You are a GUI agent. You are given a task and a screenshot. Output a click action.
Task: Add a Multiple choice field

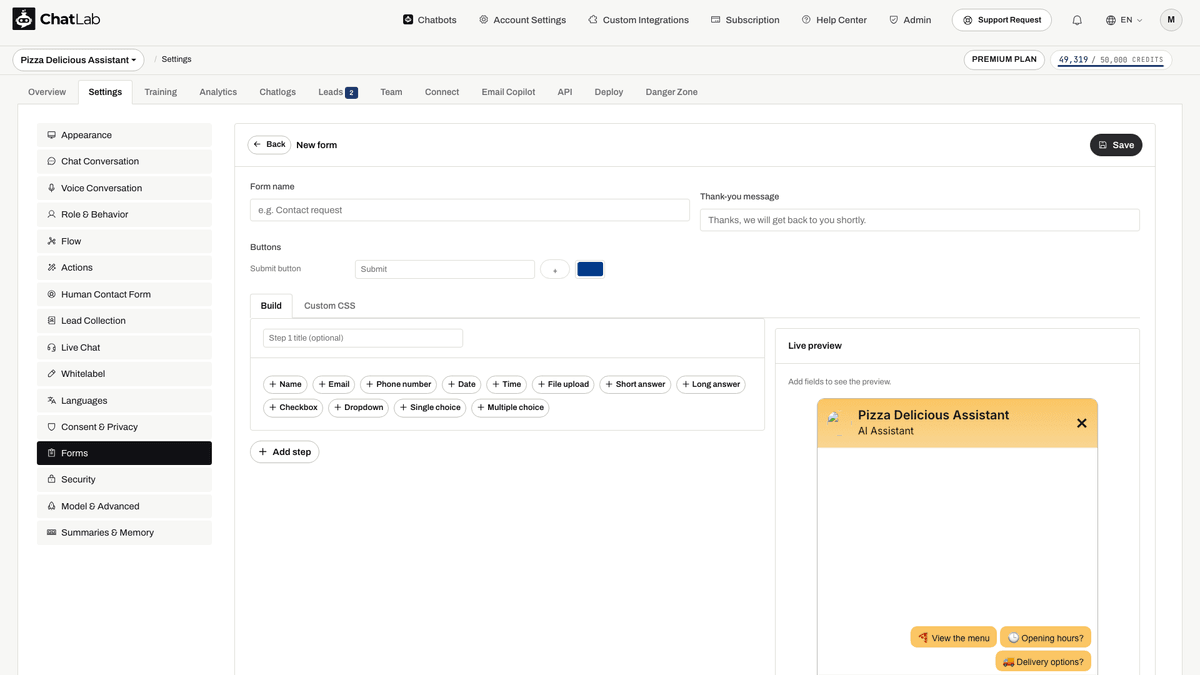pos(510,408)
